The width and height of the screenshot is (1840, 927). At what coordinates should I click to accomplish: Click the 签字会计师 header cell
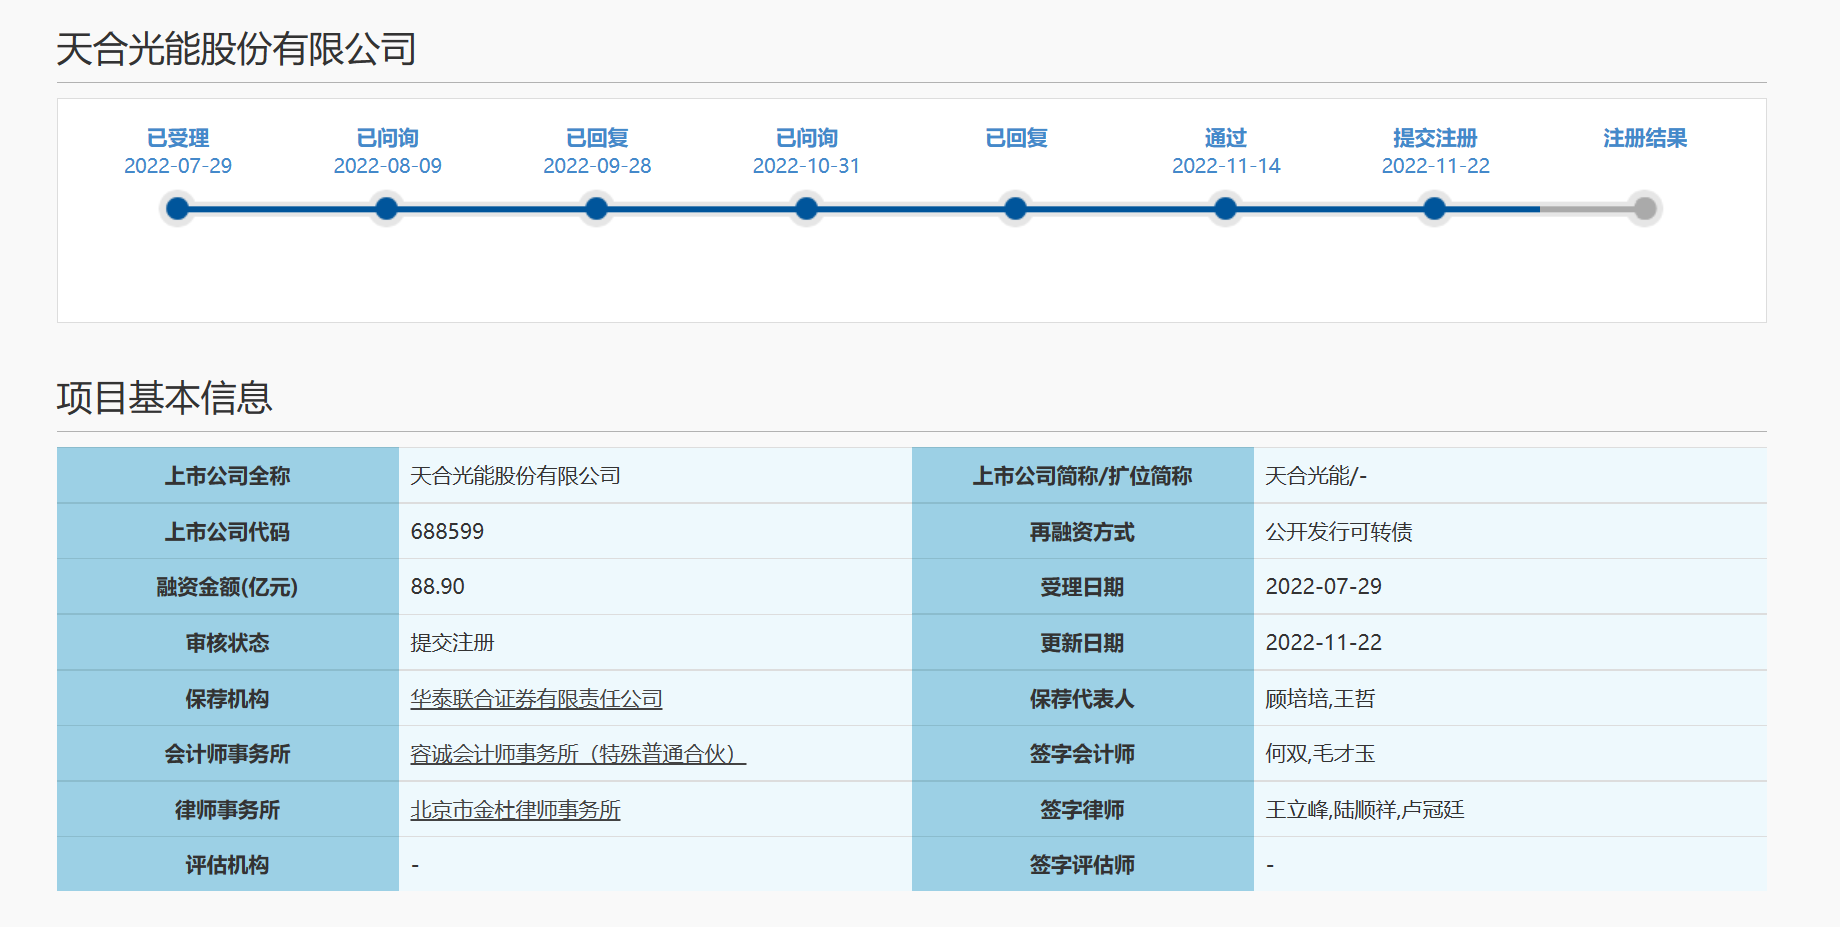[1083, 754]
